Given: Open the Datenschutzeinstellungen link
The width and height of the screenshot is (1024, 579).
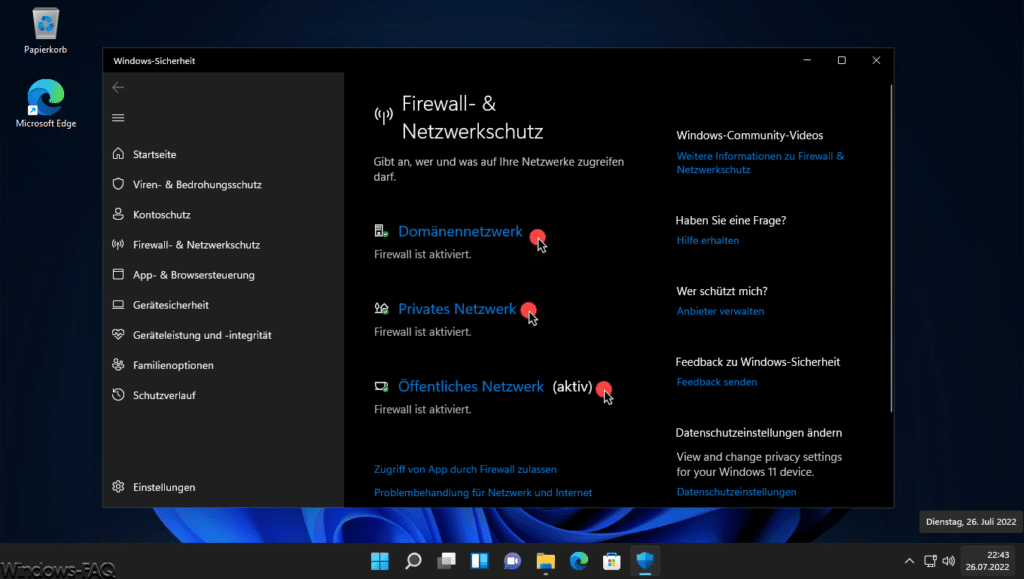Looking at the screenshot, I should coord(736,492).
